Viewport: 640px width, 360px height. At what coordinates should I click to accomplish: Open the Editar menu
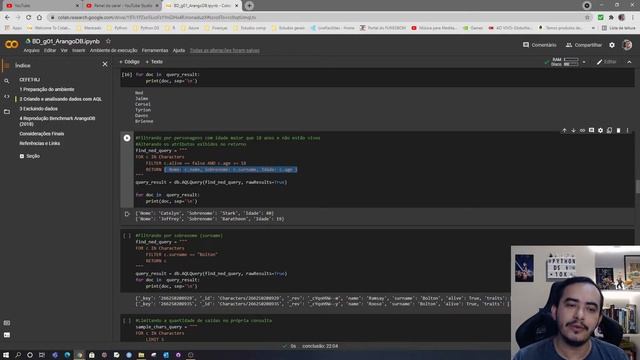coord(50,51)
